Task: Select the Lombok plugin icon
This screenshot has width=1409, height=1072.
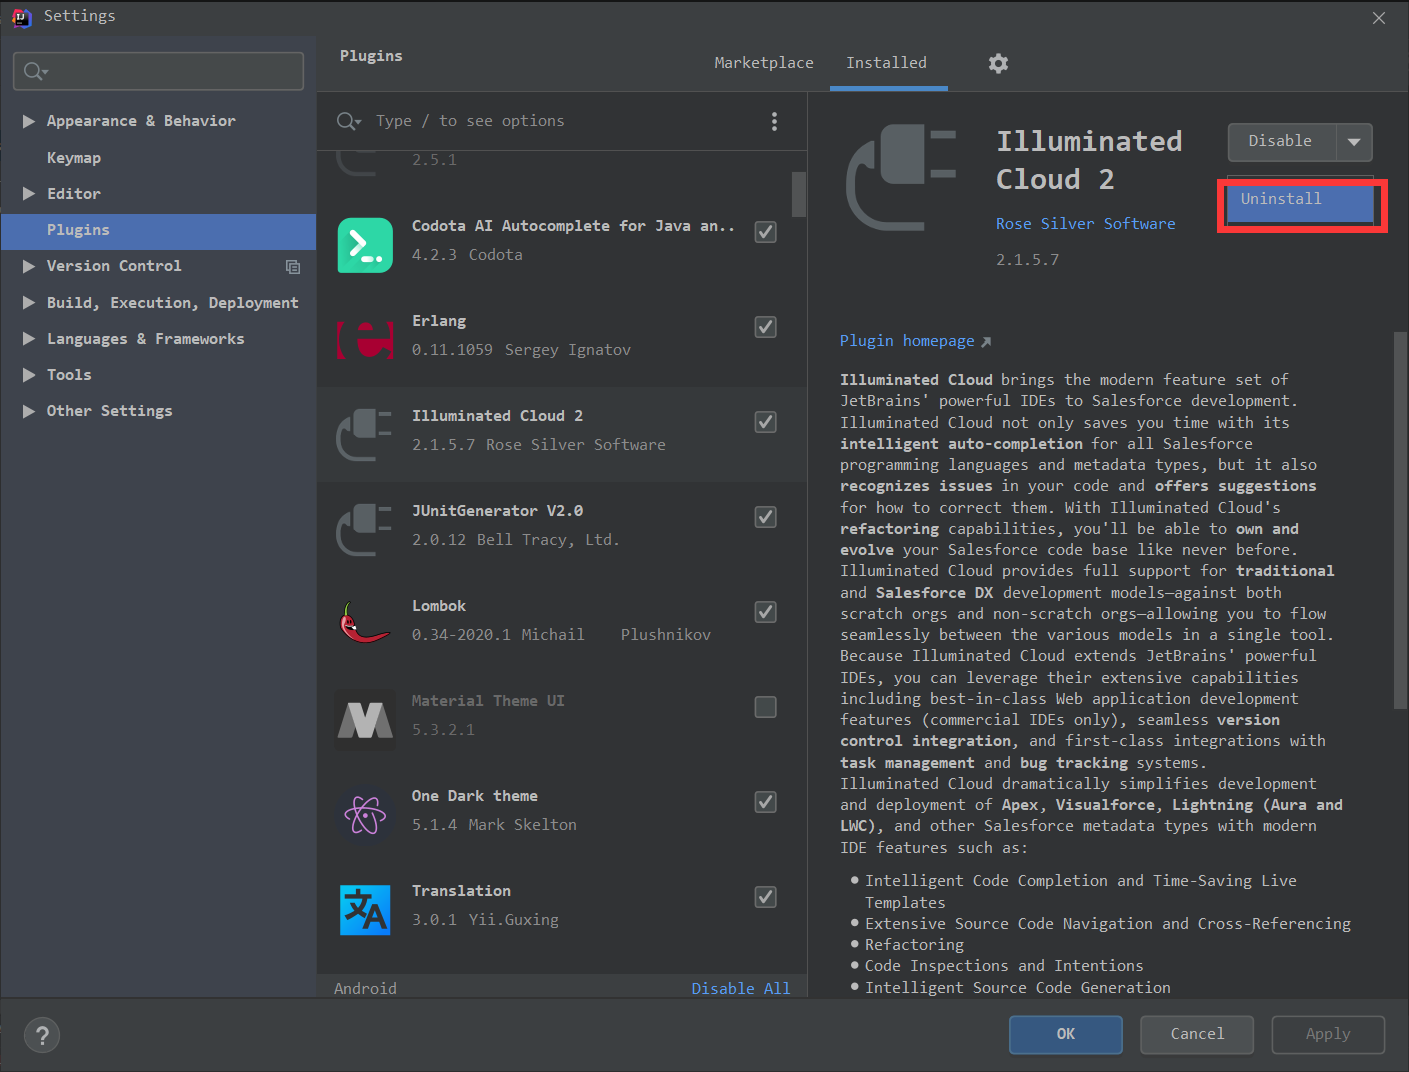Action: click(365, 620)
